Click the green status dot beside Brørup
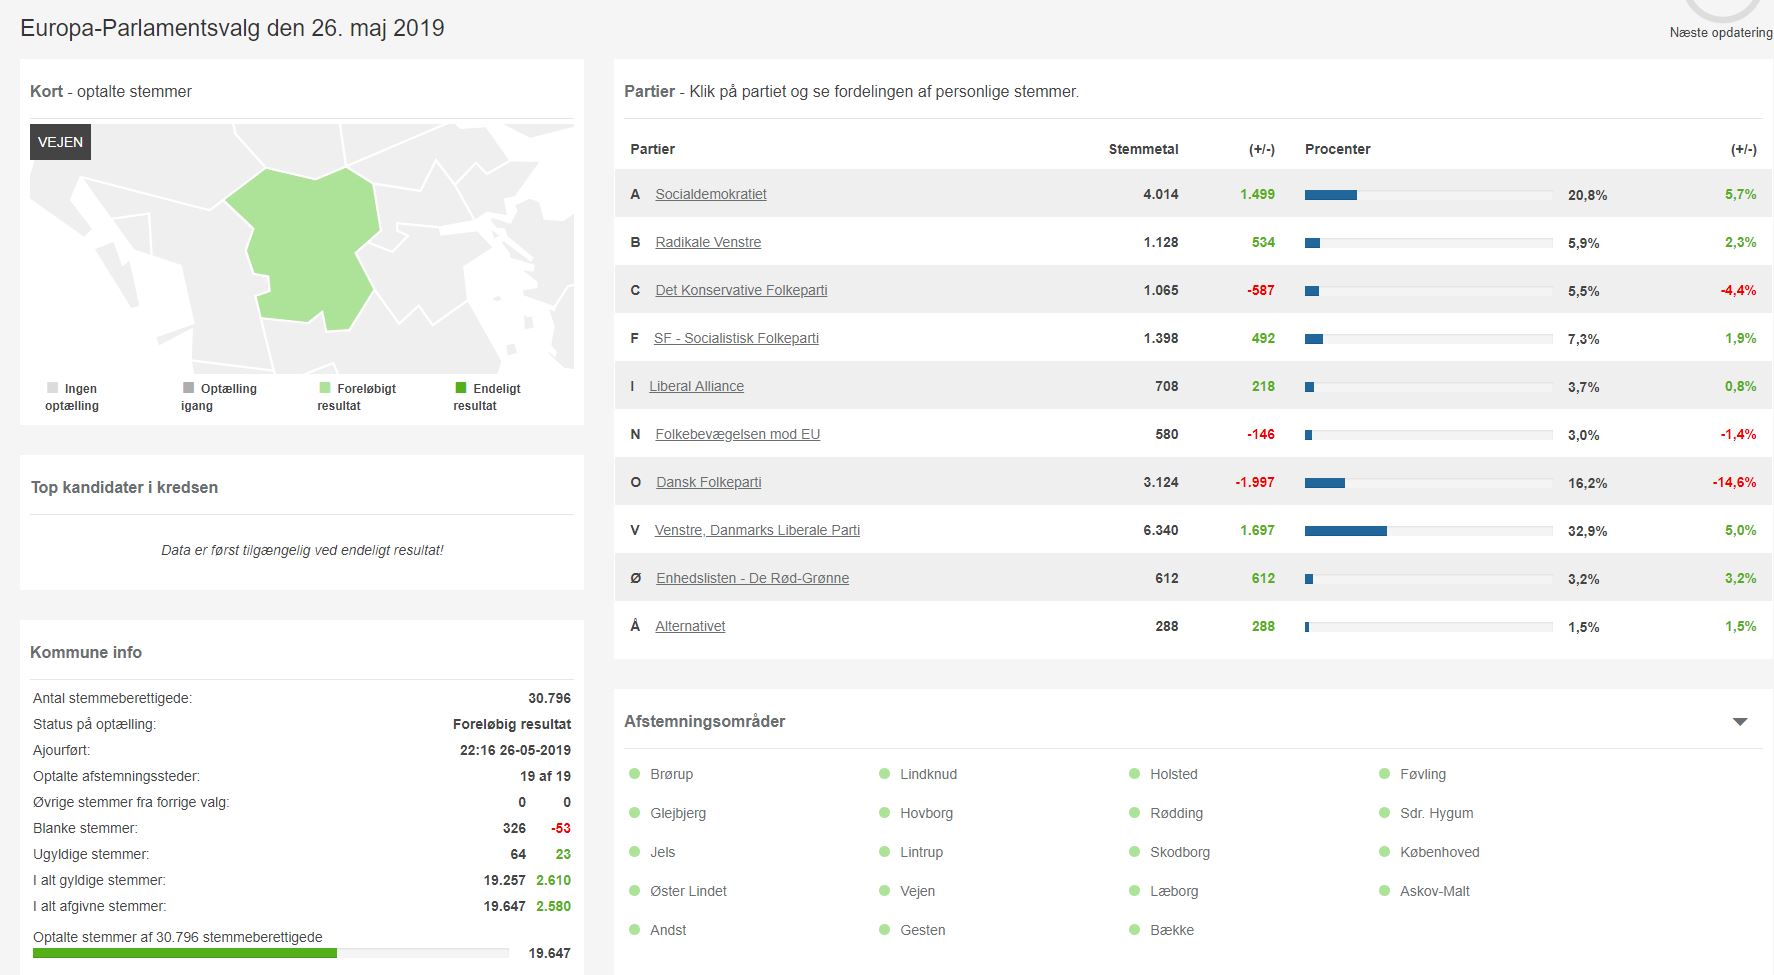Viewport: 1774px width, 975px height. point(634,774)
